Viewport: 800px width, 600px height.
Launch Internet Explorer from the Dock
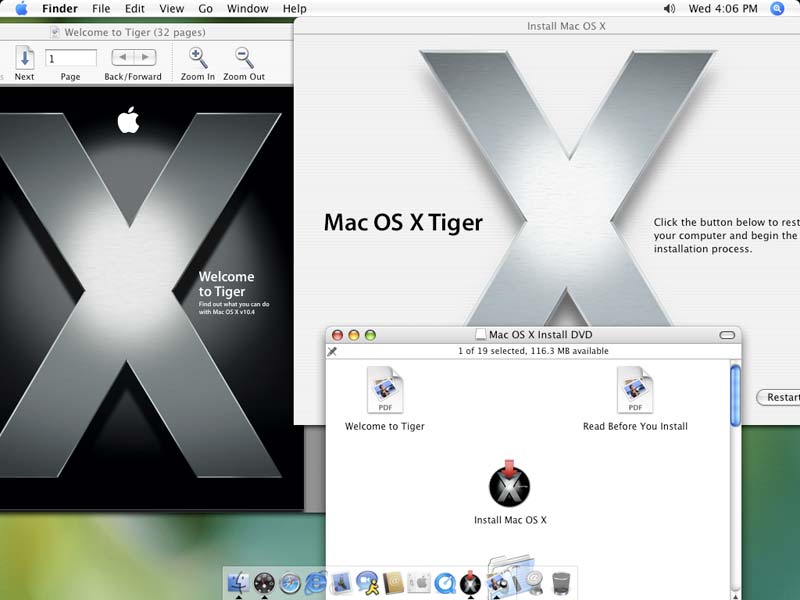(316, 583)
